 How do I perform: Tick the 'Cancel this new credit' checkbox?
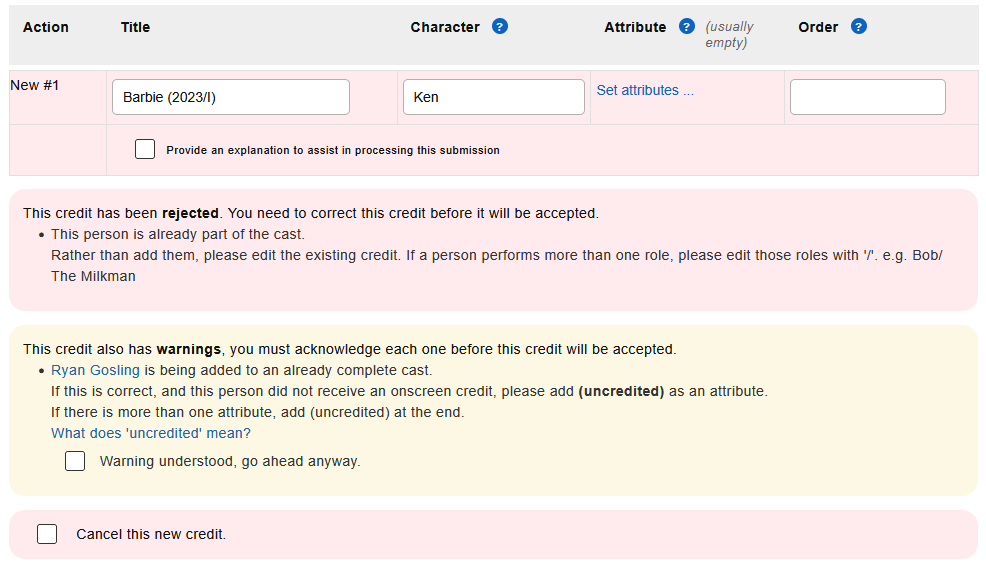(47, 534)
